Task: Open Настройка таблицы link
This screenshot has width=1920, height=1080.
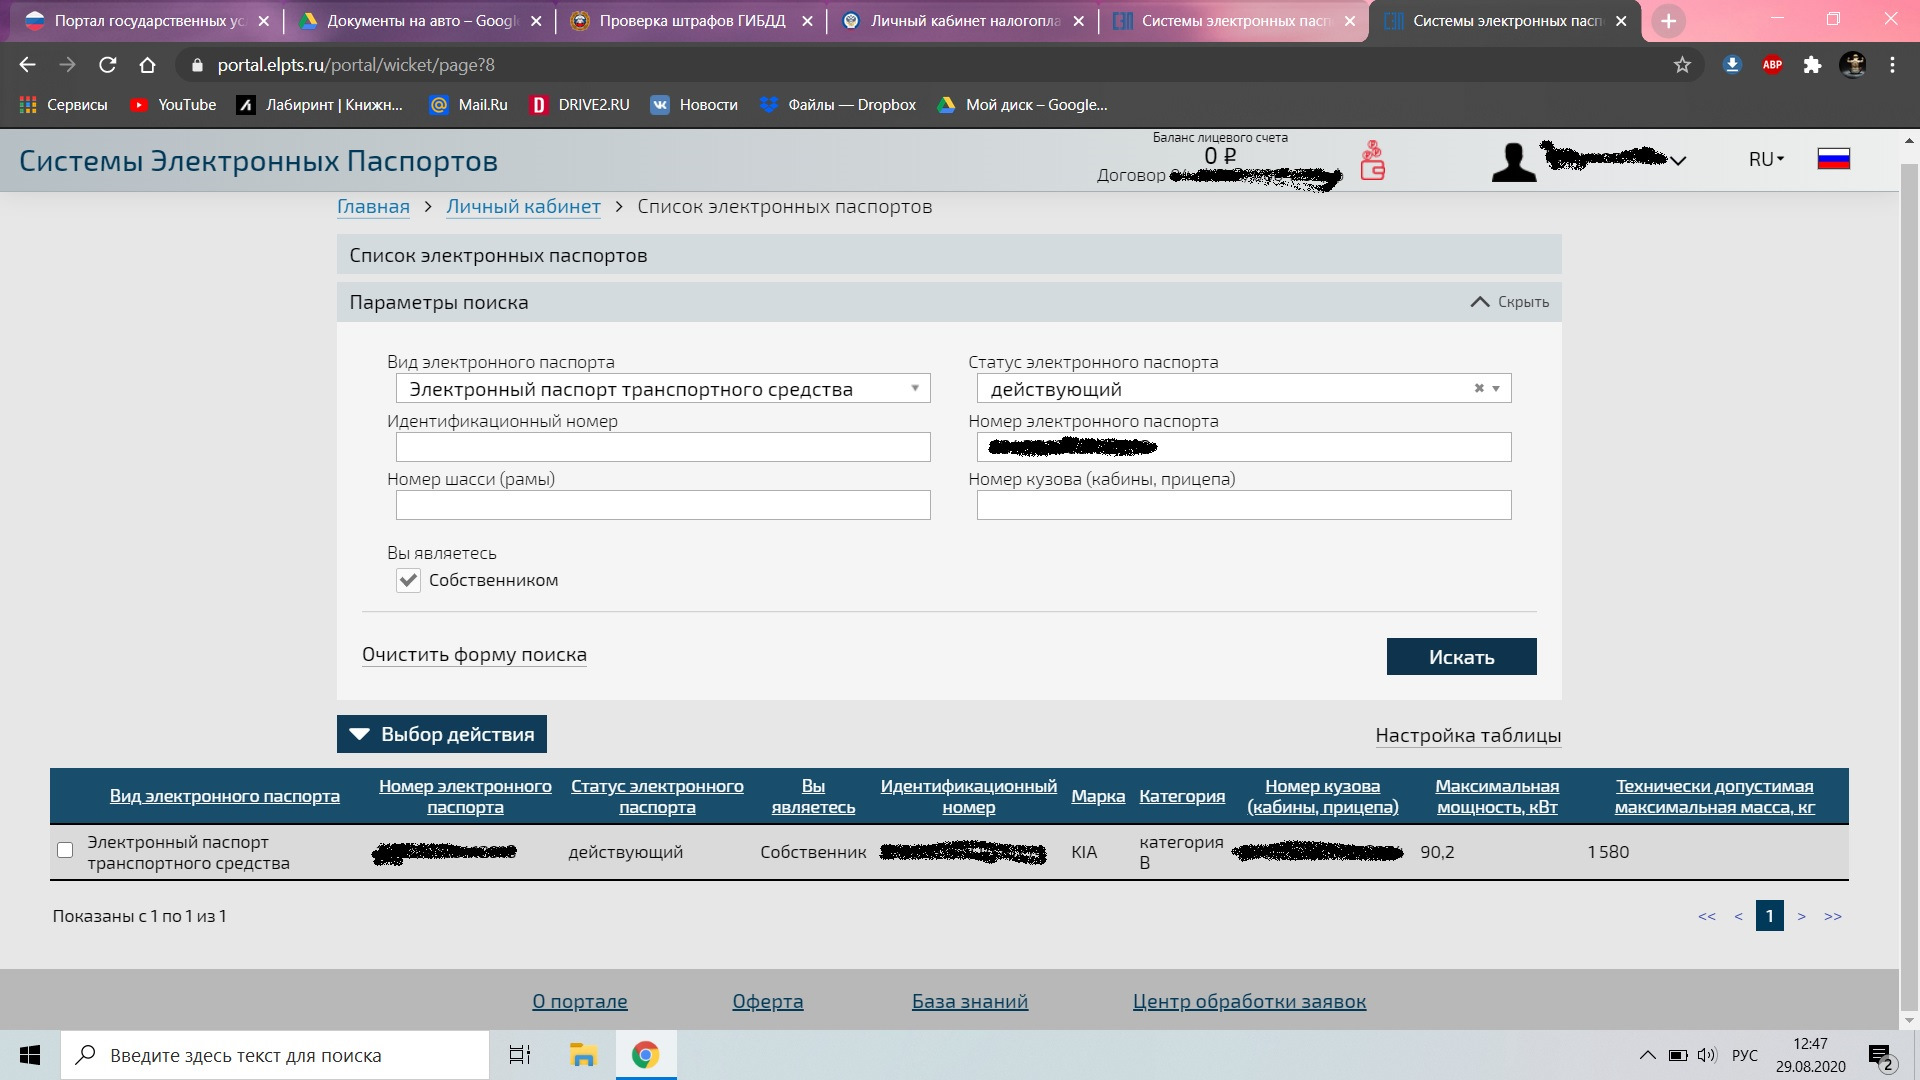Action: click(x=1468, y=735)
